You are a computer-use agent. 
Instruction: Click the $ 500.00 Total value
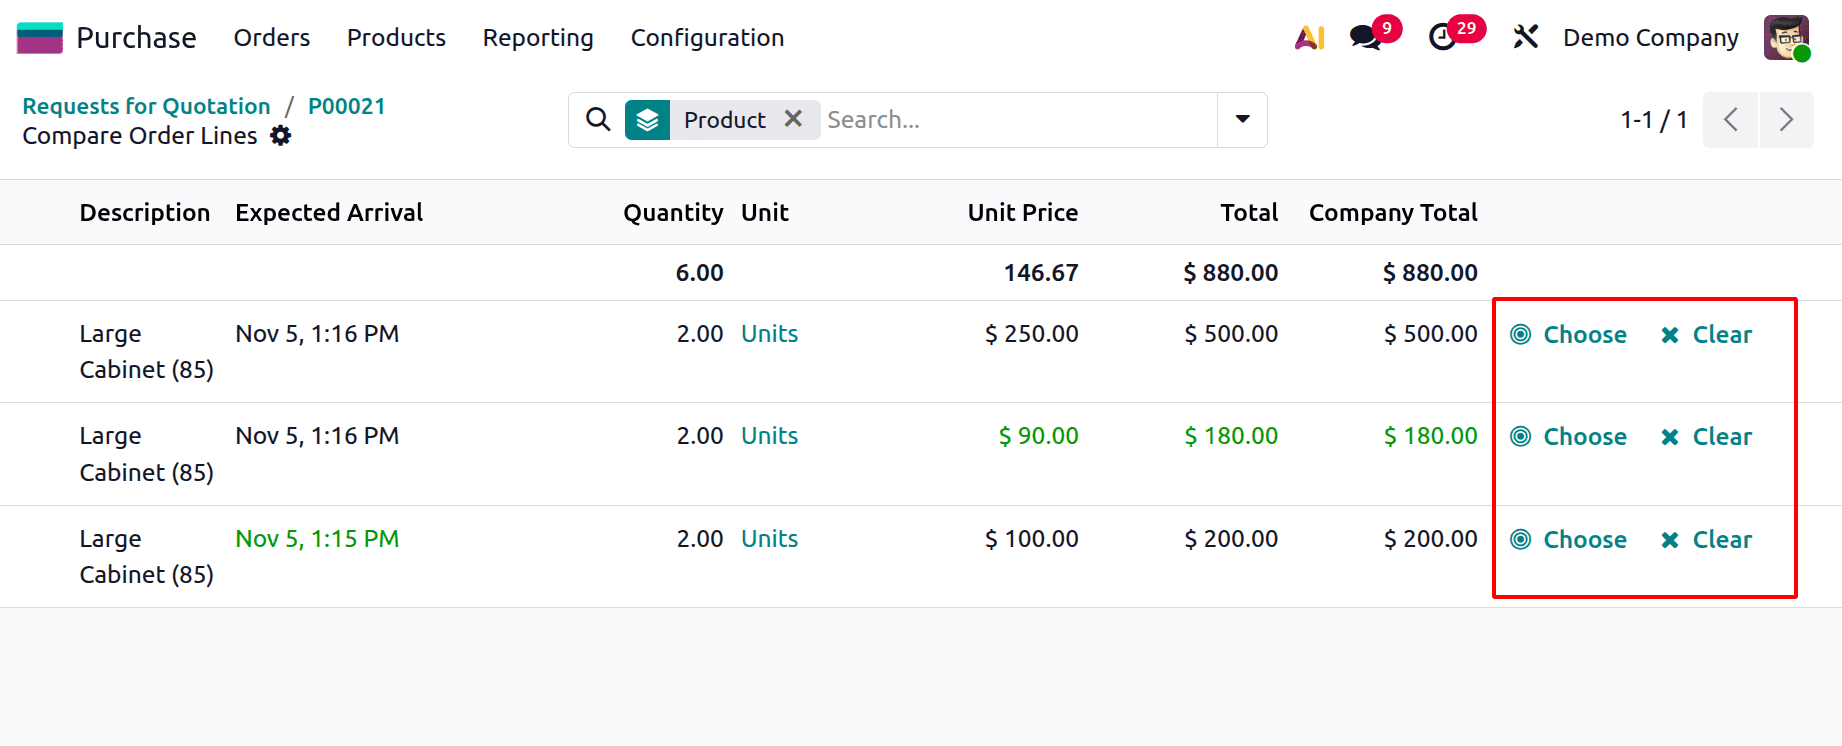click(1231, 334)
